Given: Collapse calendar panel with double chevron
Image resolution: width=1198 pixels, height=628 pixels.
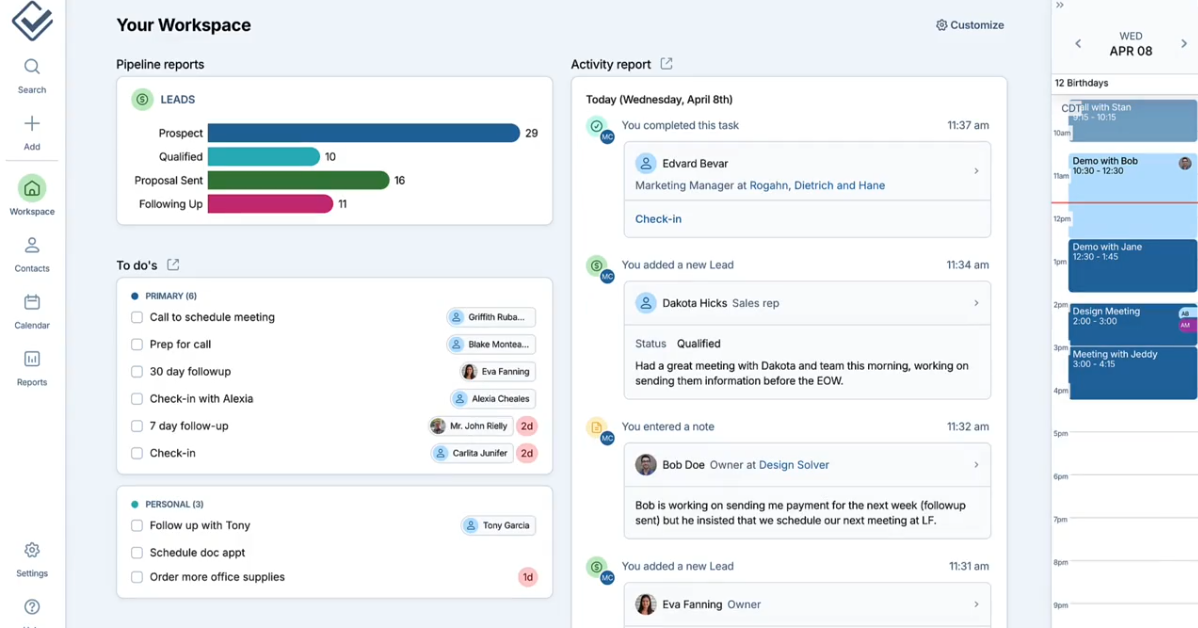Looking at the screenshot, I should point(1060,5).
